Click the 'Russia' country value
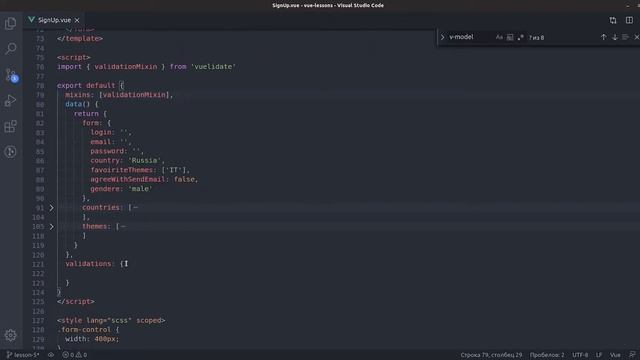640x360 pixels. click(144, 160)
